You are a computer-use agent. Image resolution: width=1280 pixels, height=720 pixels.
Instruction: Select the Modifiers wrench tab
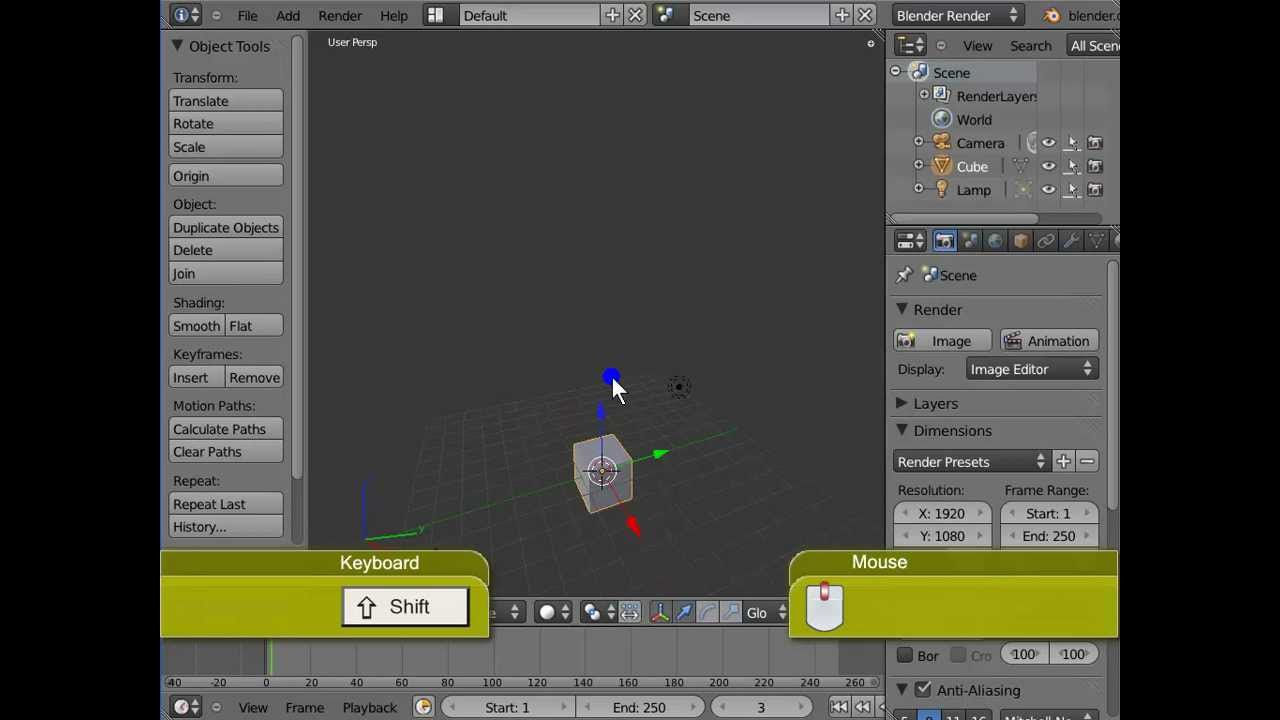(x=1071, y=241)
